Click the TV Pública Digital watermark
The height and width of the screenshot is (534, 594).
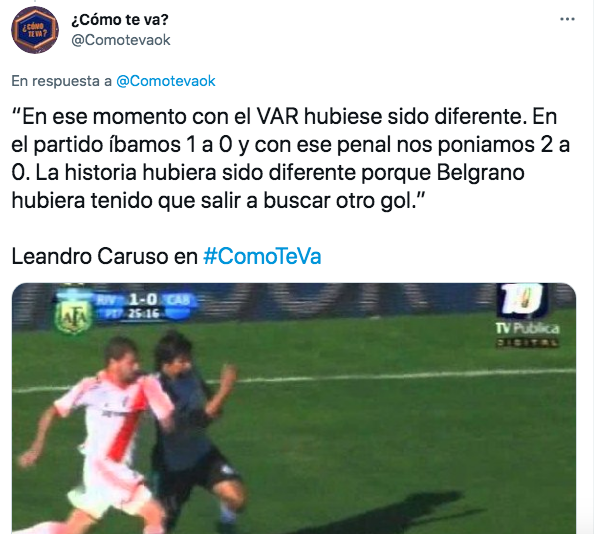tap(527, 335)
